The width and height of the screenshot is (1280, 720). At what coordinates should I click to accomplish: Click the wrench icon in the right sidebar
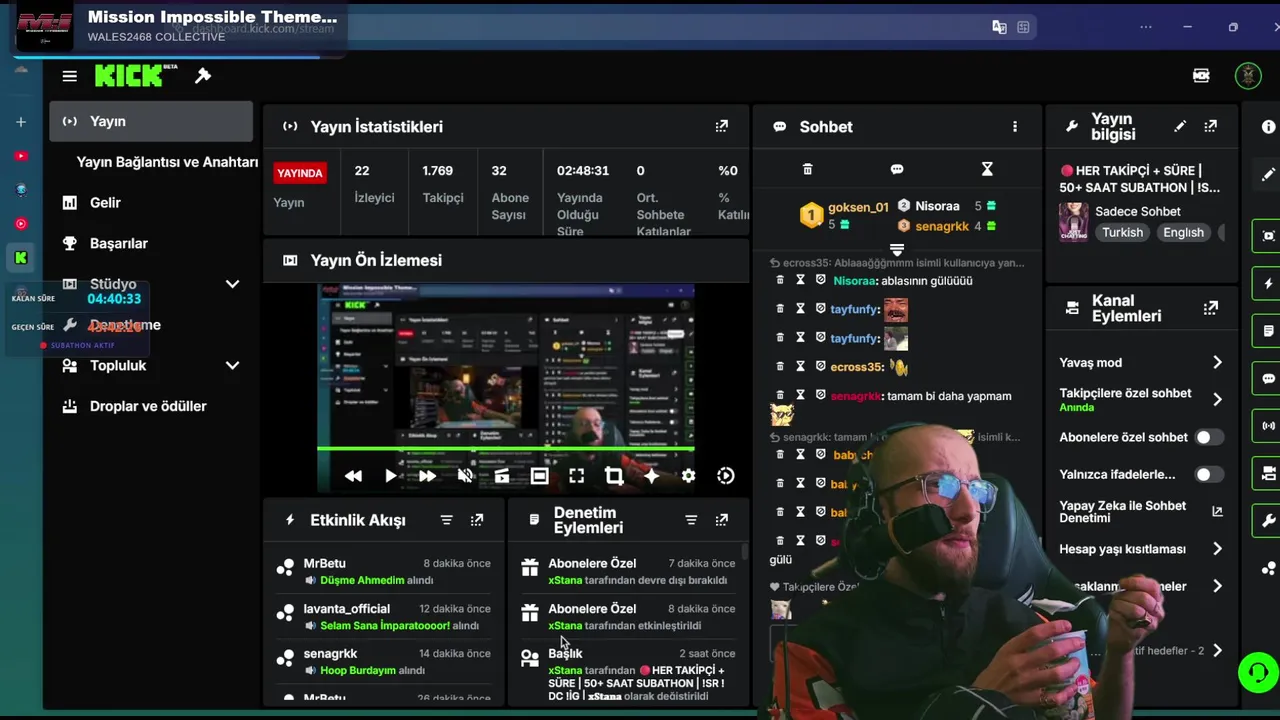point(1269,521)
